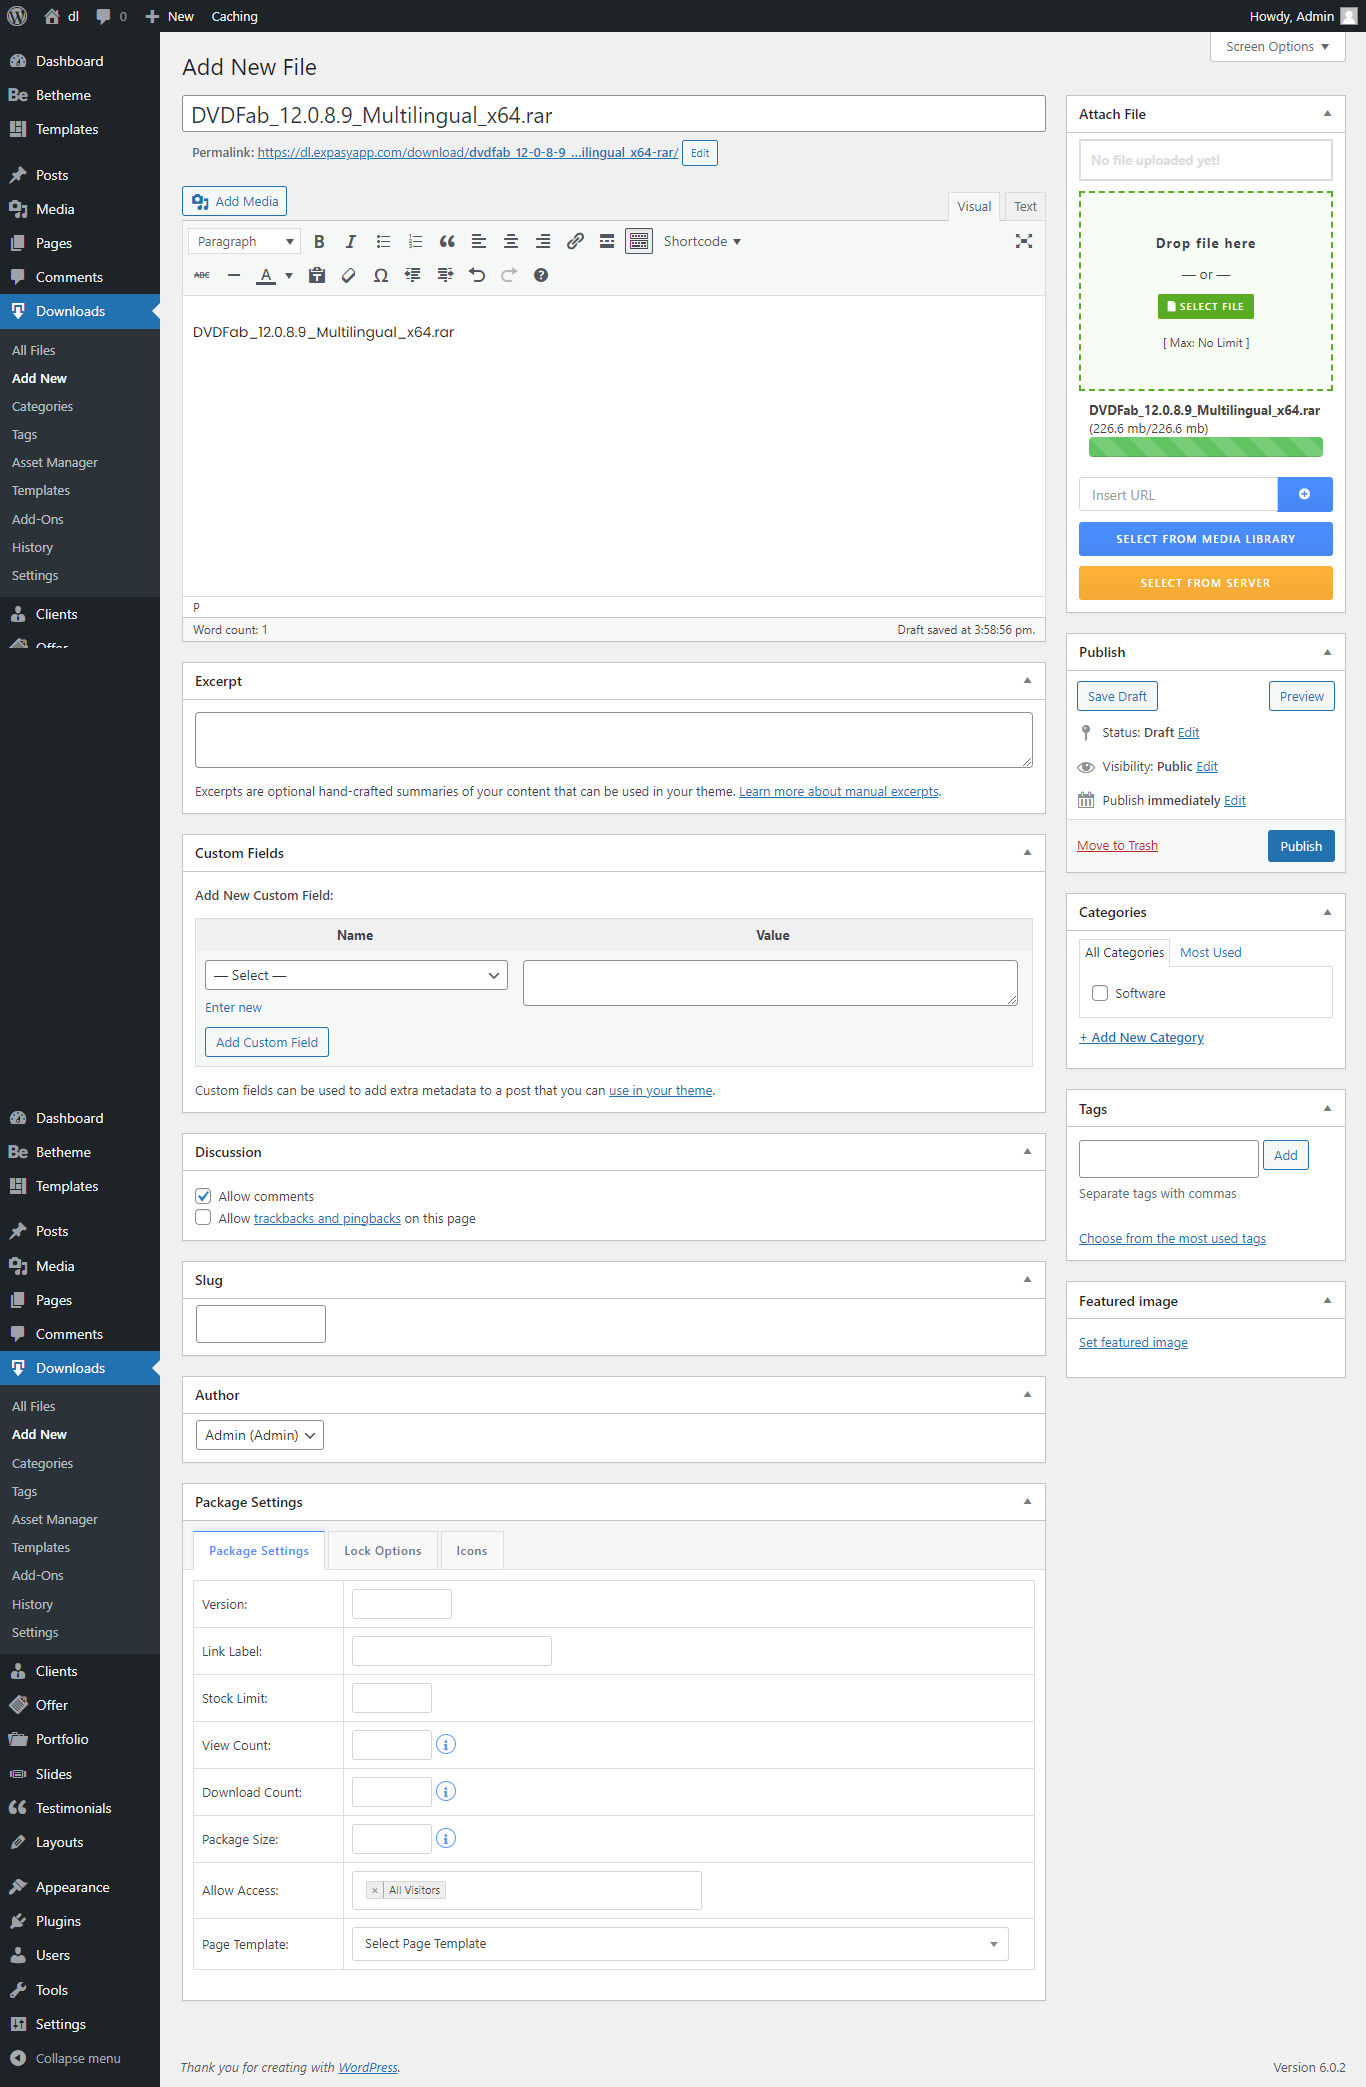Toggle bold formatting in the editor
Viewport: 1366px width, 2087px height.
click(x=319, y=241)
